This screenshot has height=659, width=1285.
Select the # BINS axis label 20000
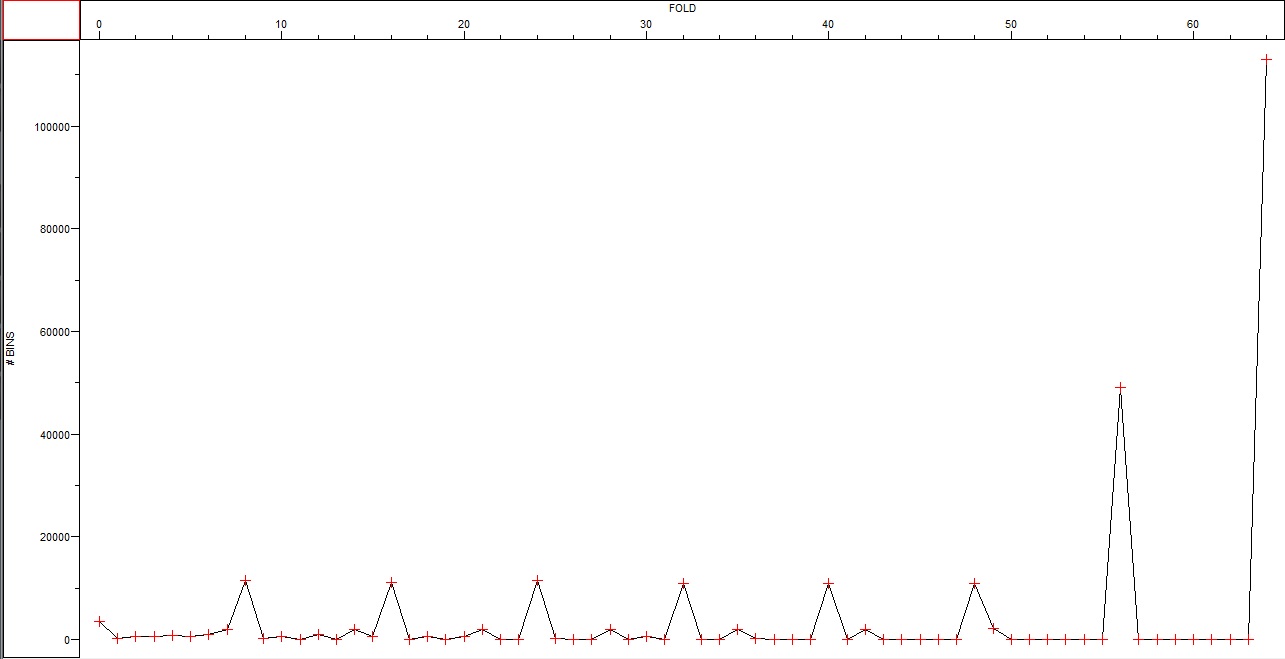pyautogui.click(x=53, y=537)
